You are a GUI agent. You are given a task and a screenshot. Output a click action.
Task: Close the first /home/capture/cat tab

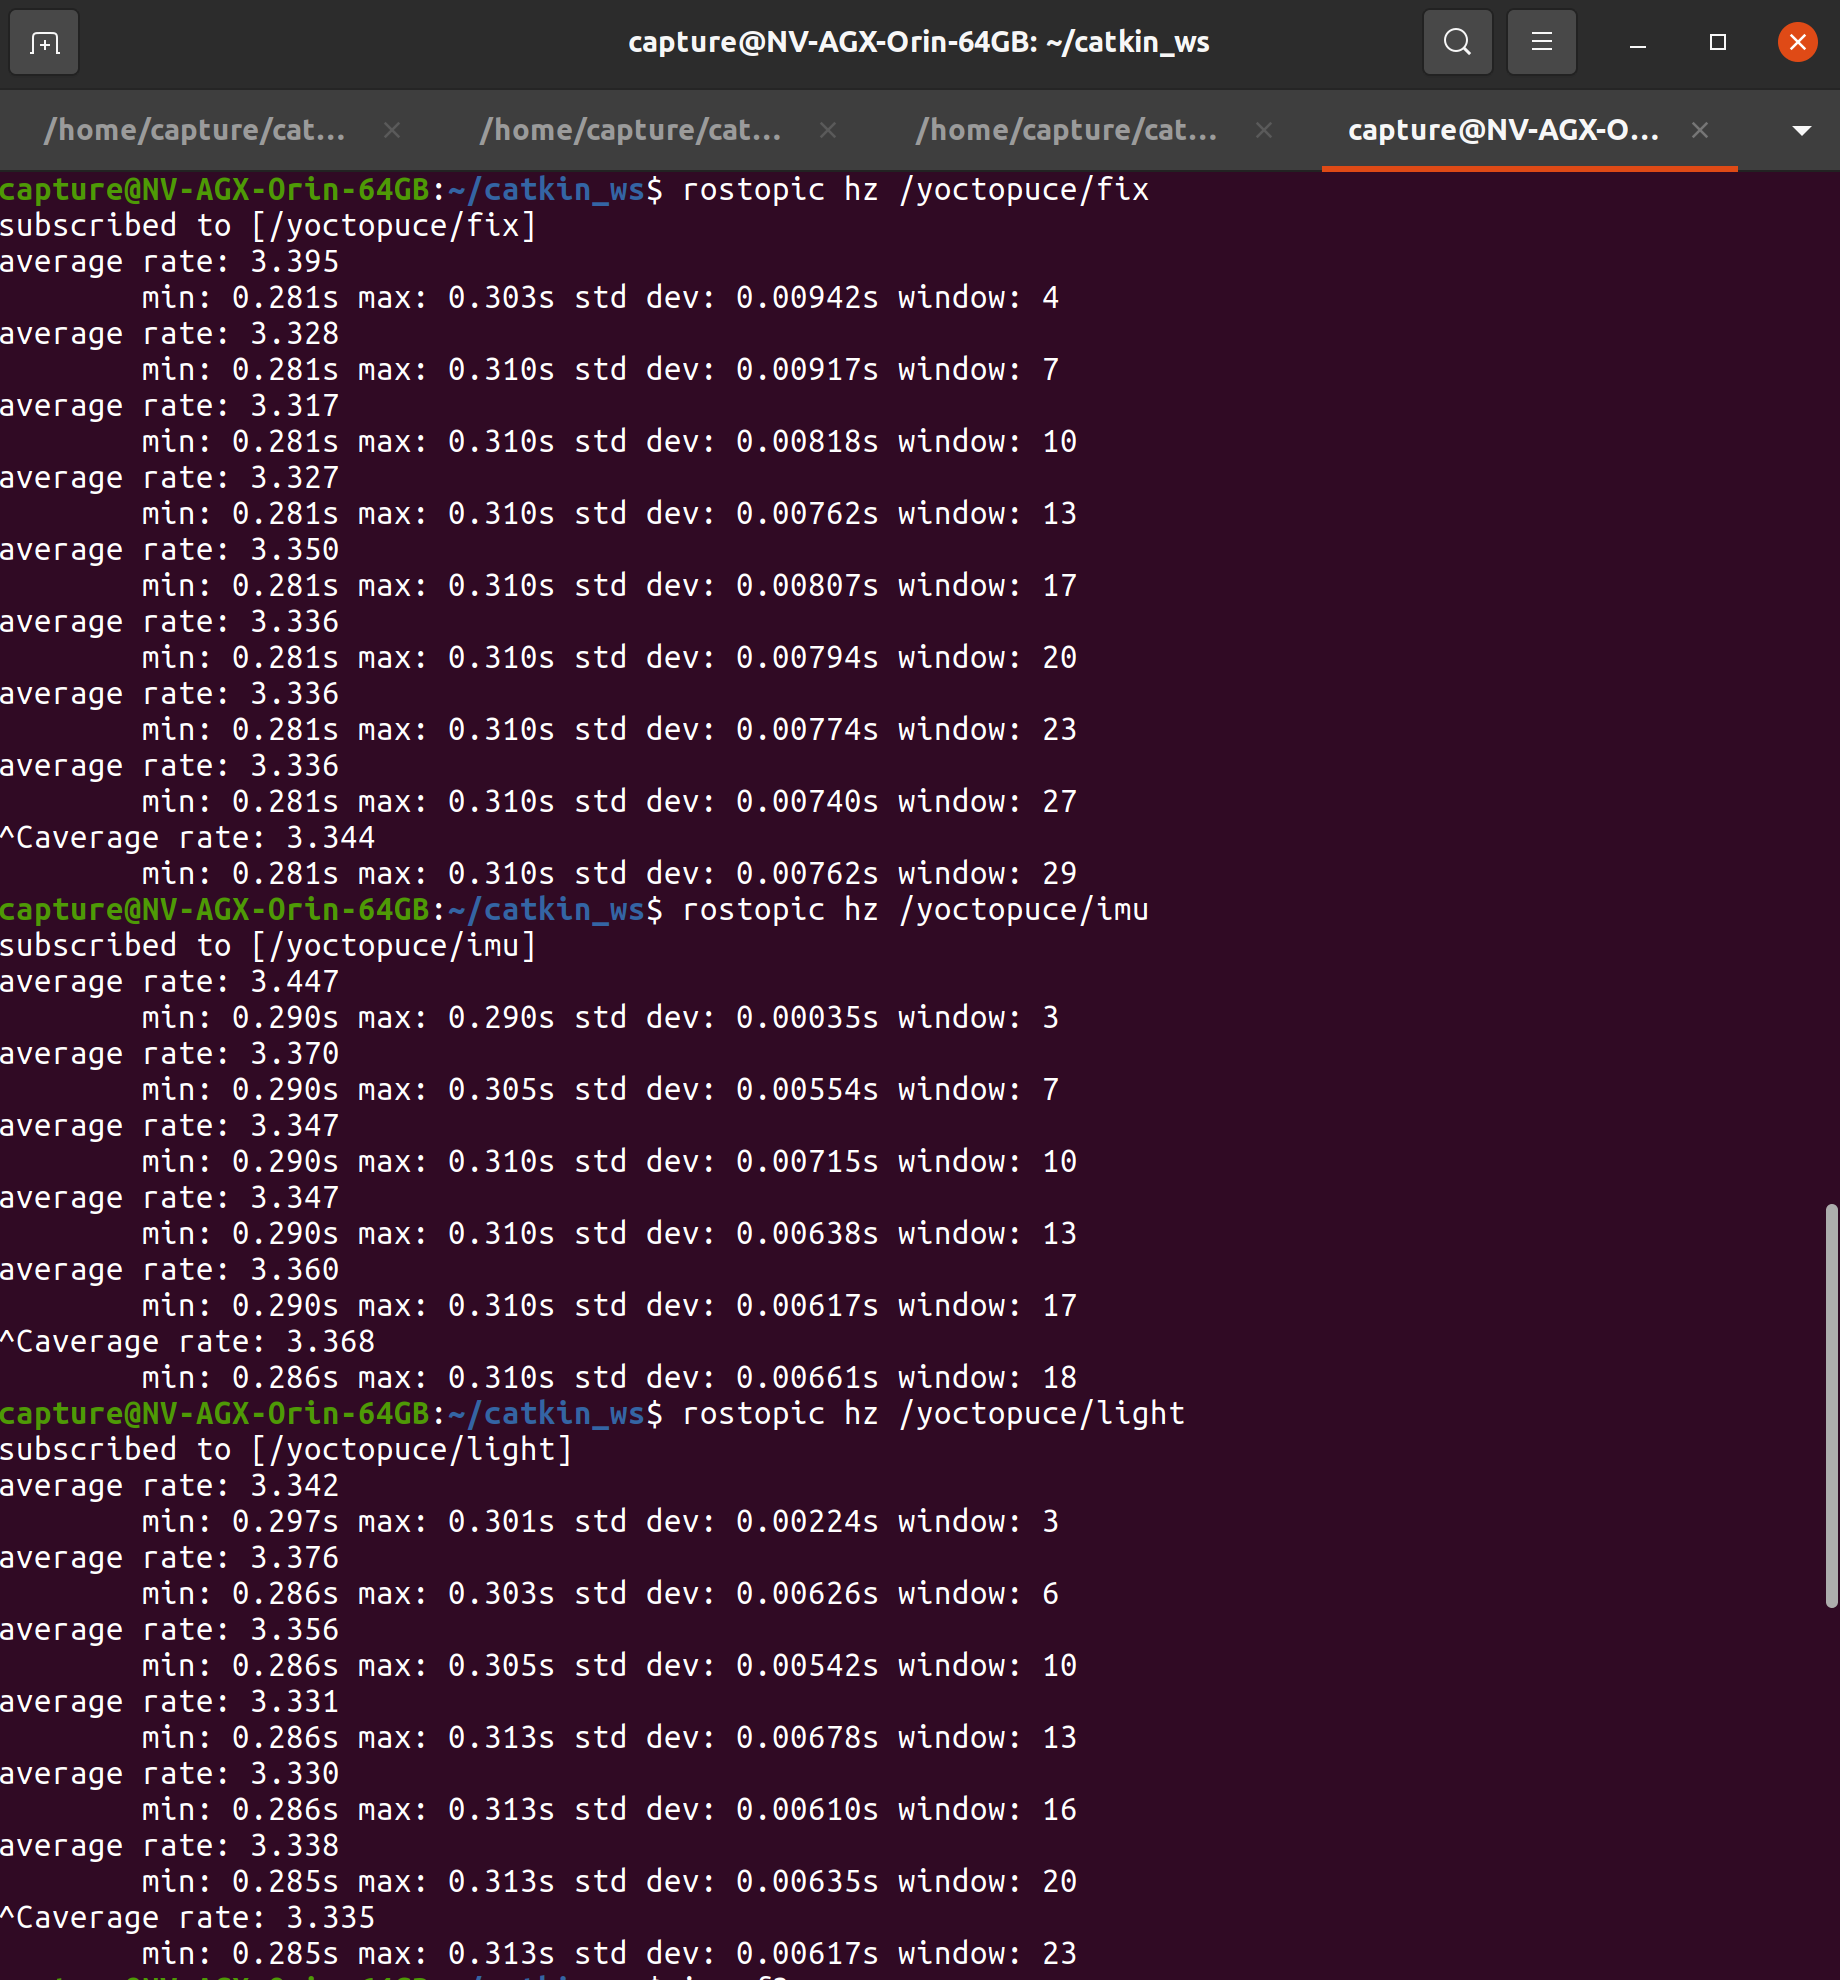(391, 130)
